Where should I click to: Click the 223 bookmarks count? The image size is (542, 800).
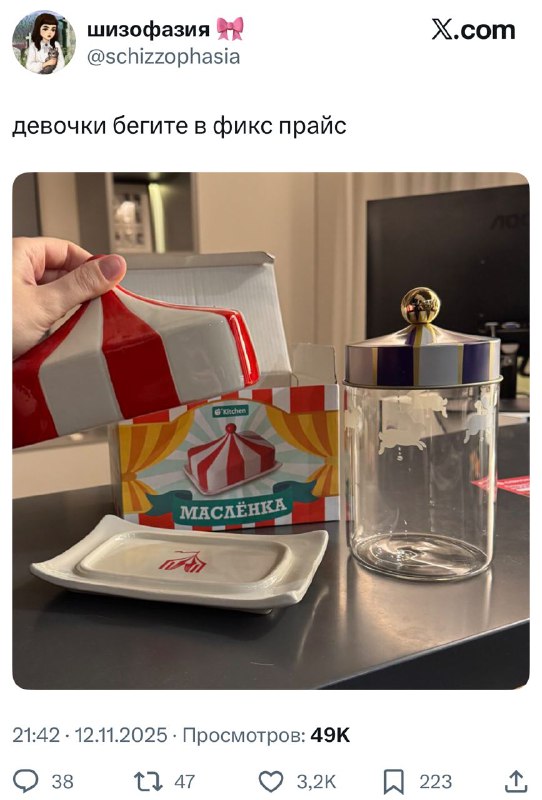point(435,782)
